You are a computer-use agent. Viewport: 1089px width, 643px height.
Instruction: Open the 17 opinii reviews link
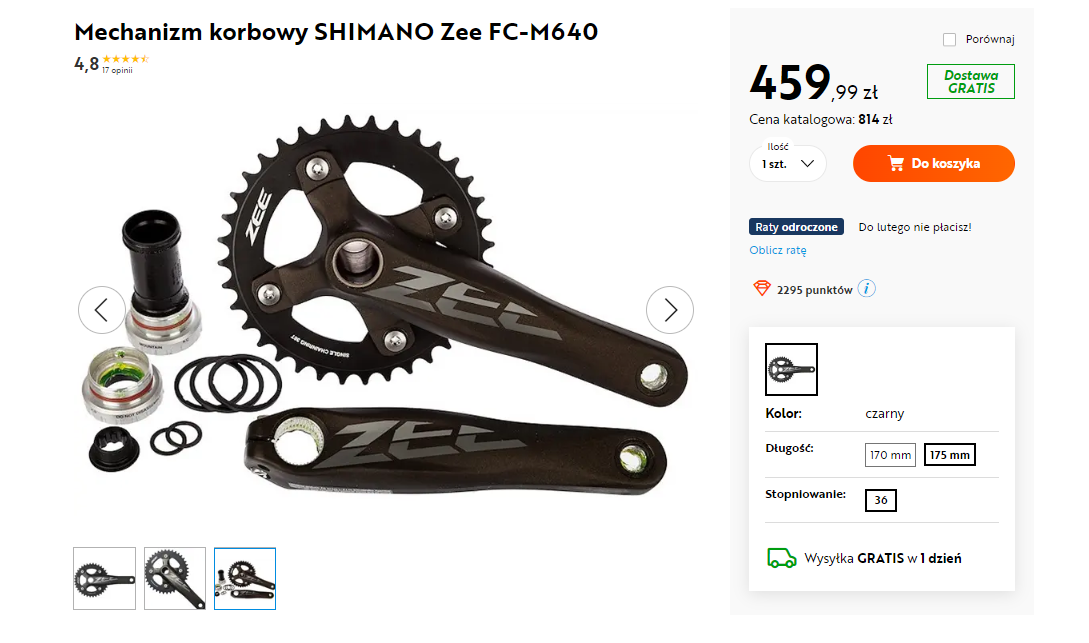pyautogui.click(x=117, y=71)
